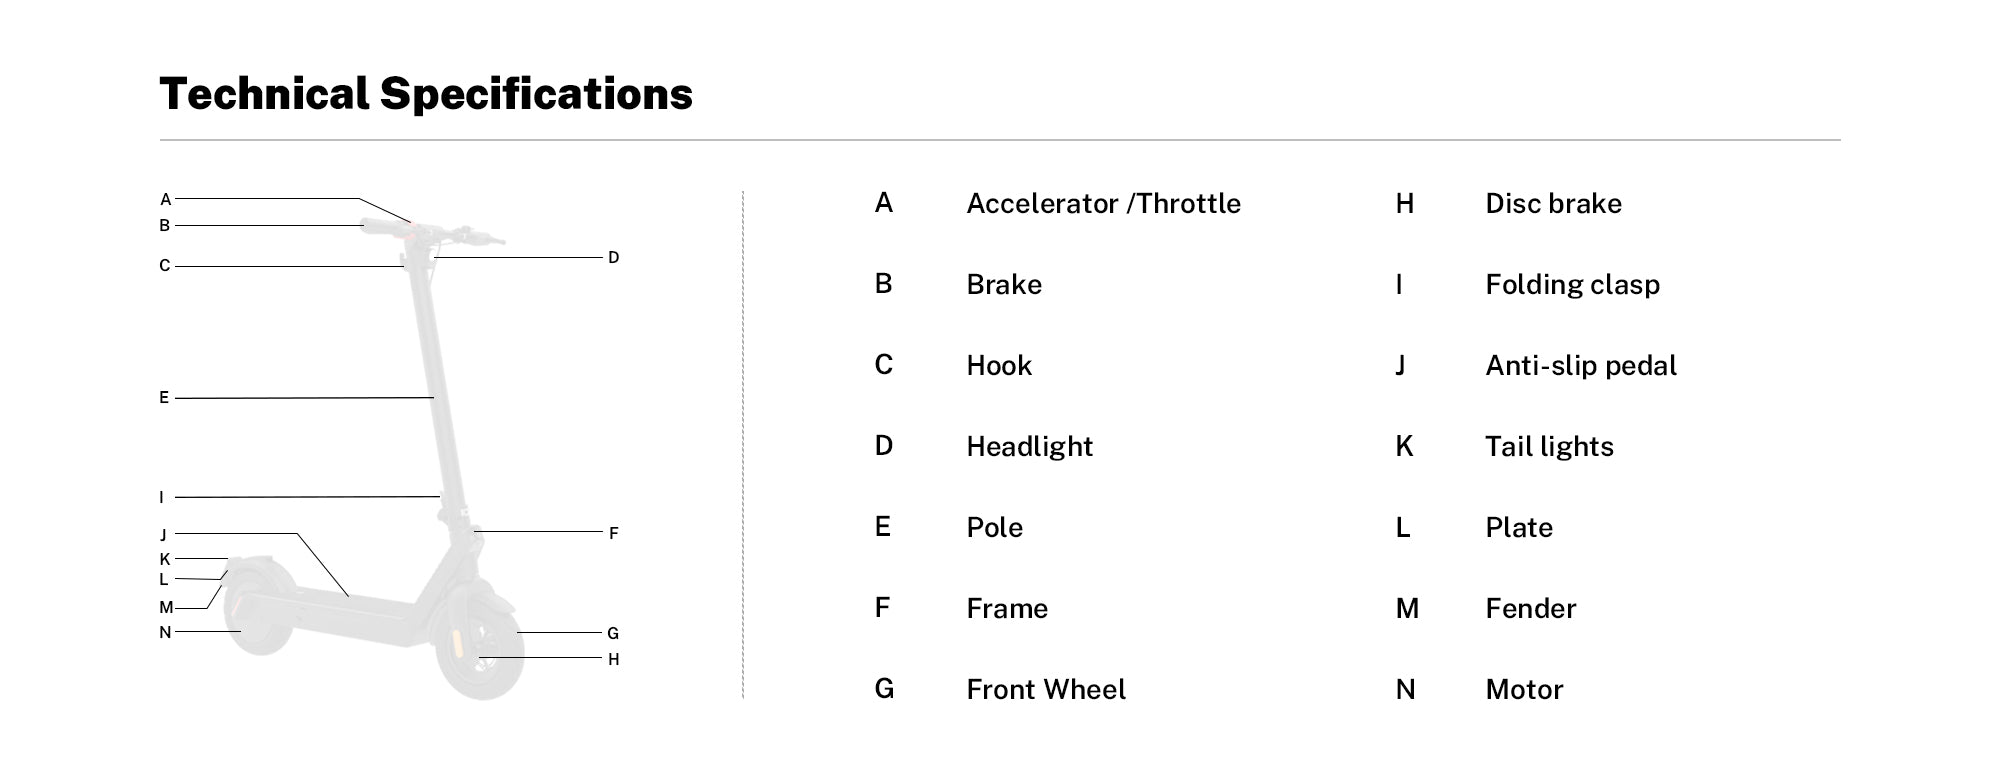
Task: Select the Motor legend entry
Action: tap(1524, 690)
